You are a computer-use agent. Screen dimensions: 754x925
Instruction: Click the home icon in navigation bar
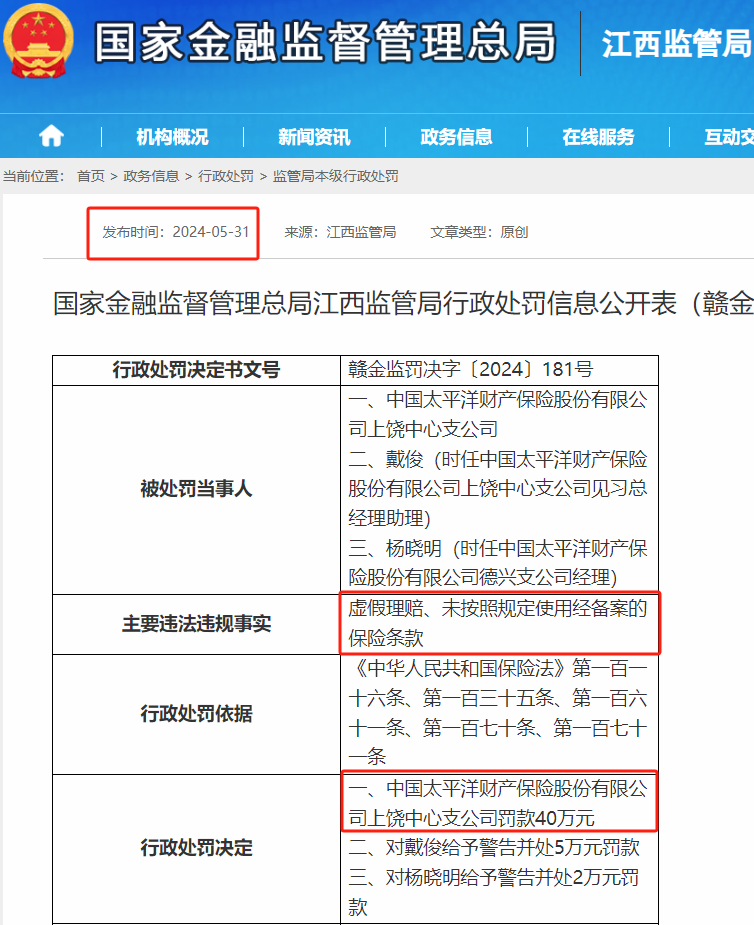coord(51,136)
